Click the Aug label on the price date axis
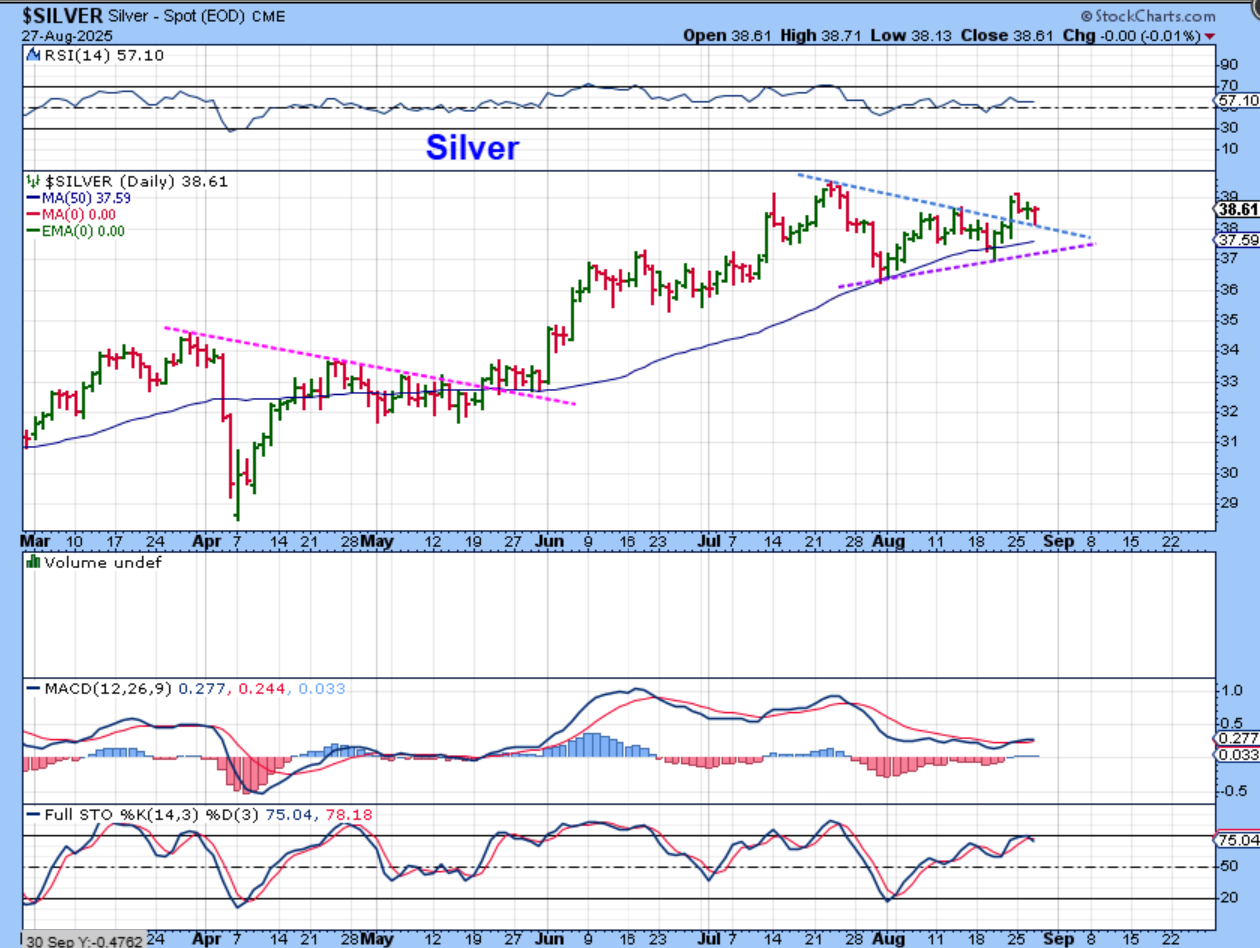The image size is (1260, 948). point(888,541)
